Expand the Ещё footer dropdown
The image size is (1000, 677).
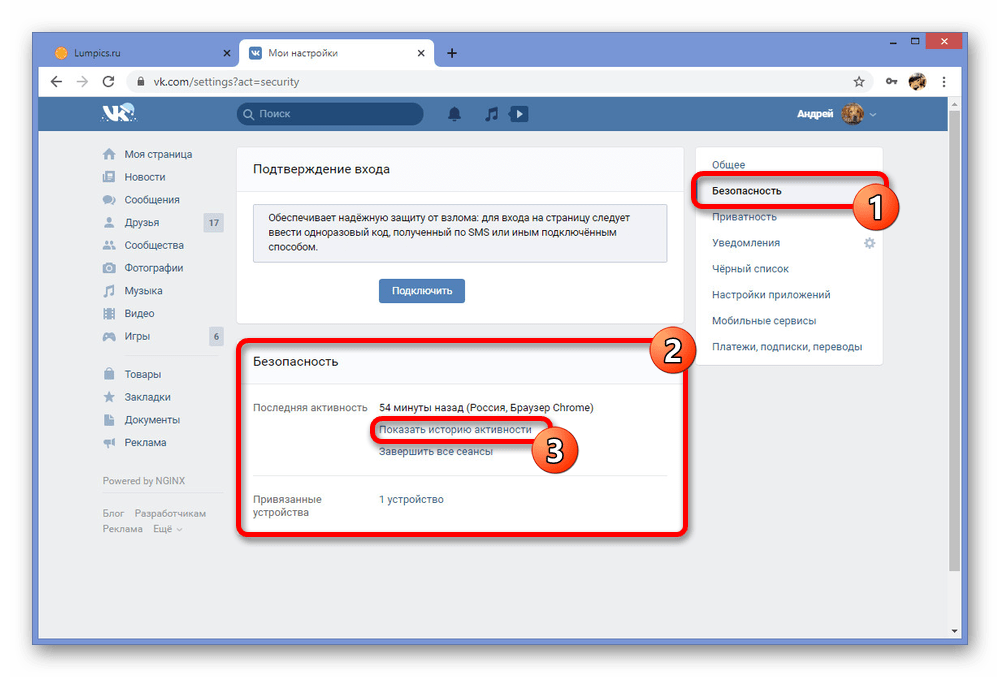click(168, 529)
